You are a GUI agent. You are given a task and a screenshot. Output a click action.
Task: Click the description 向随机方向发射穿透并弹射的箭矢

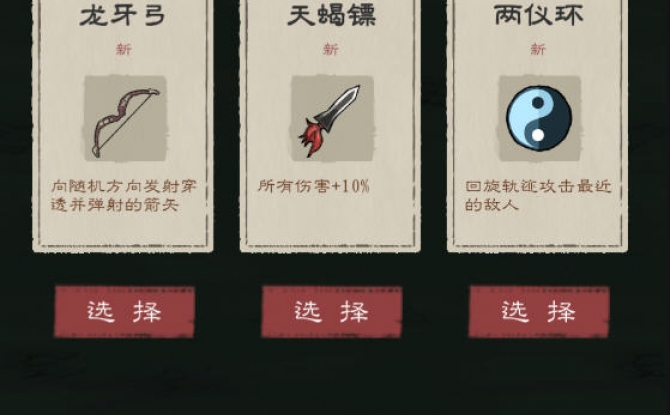pos(124,195)
